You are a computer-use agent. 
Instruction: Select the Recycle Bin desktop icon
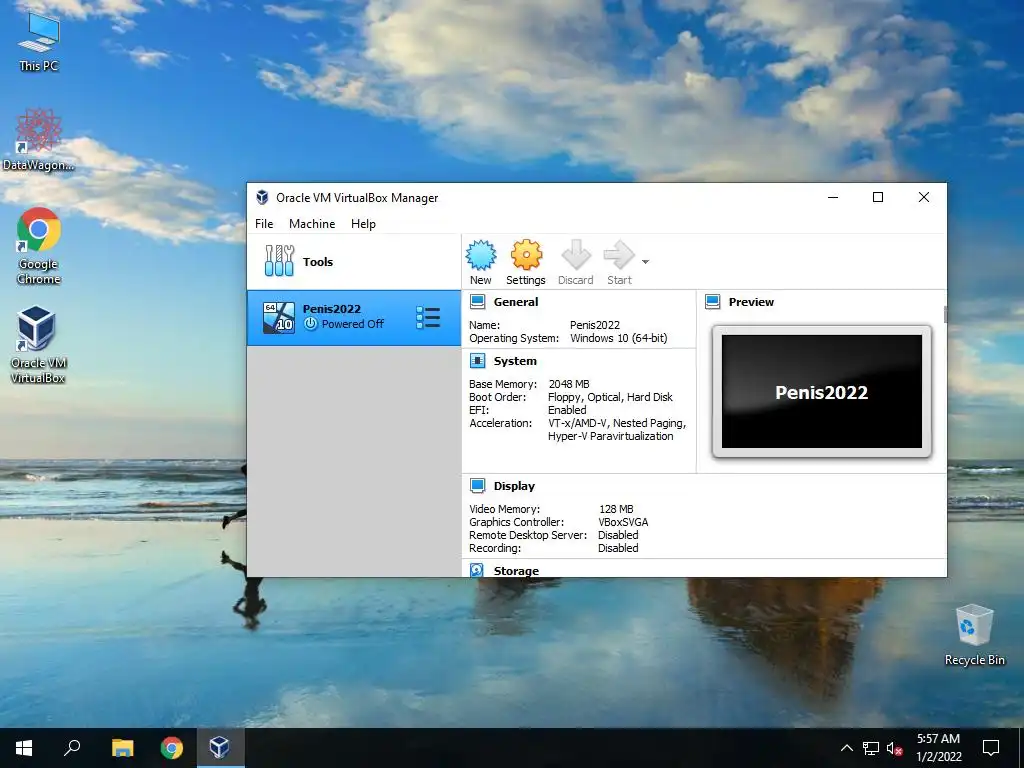pos(974,635)
